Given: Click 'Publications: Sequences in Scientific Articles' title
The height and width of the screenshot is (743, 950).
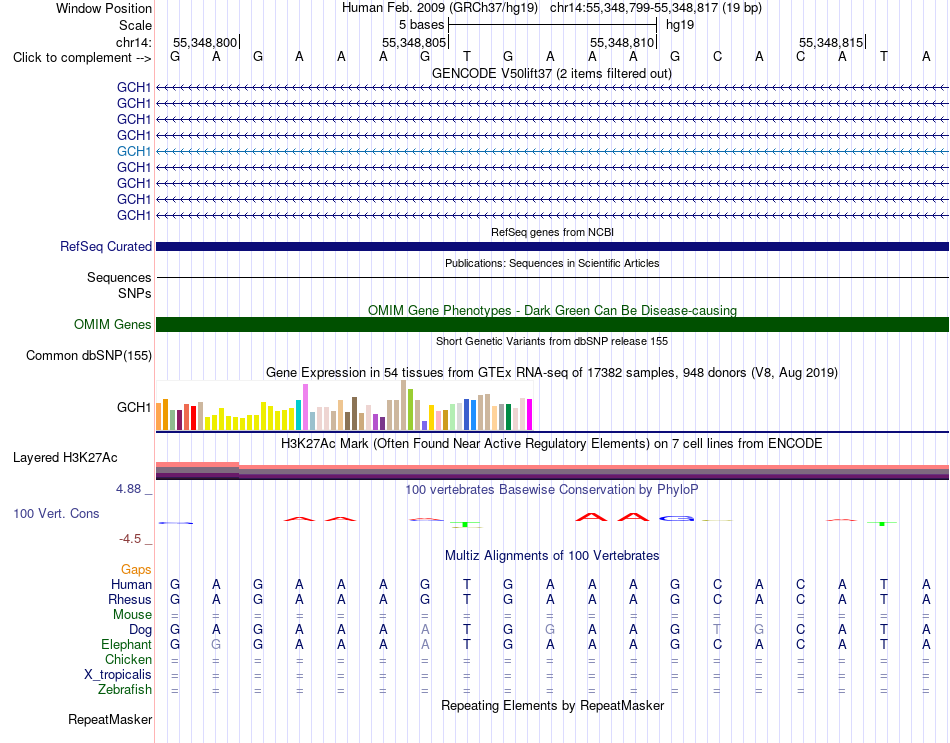Looking at the screenshot, I should coord(552,263).
